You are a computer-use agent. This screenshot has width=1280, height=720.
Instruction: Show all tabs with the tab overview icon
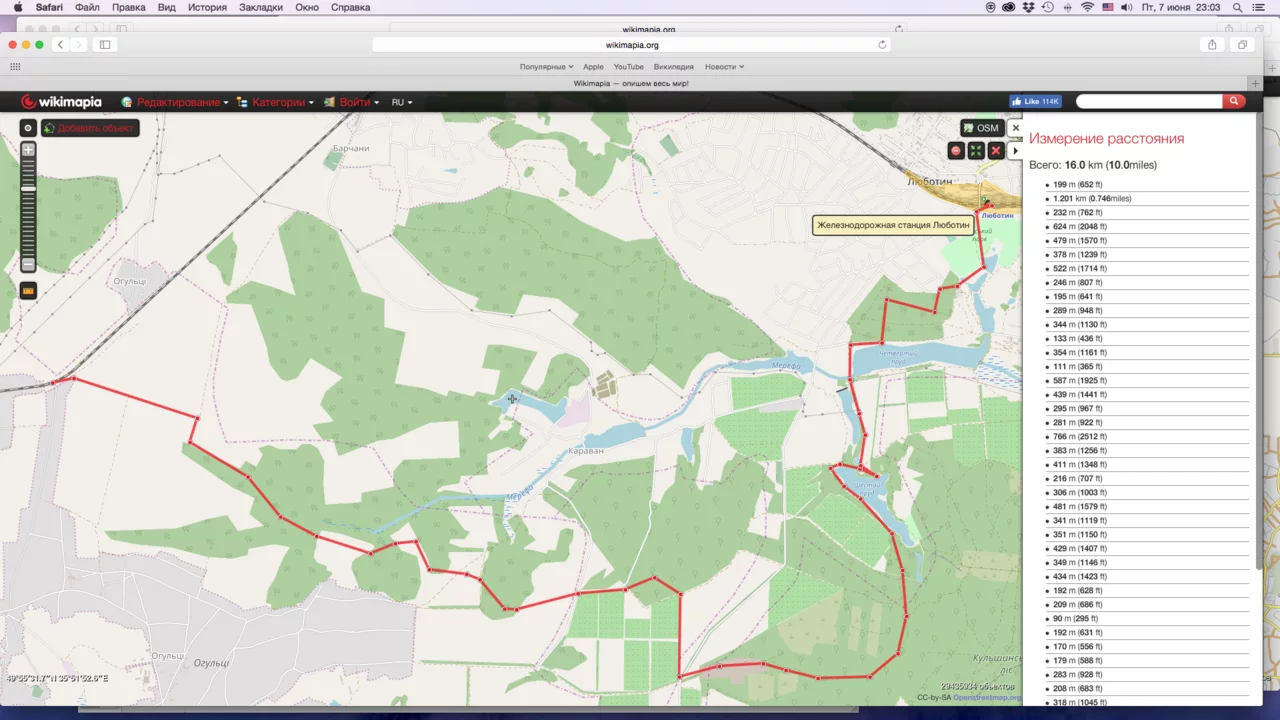pyautogui.click(x=1243, y=45)
